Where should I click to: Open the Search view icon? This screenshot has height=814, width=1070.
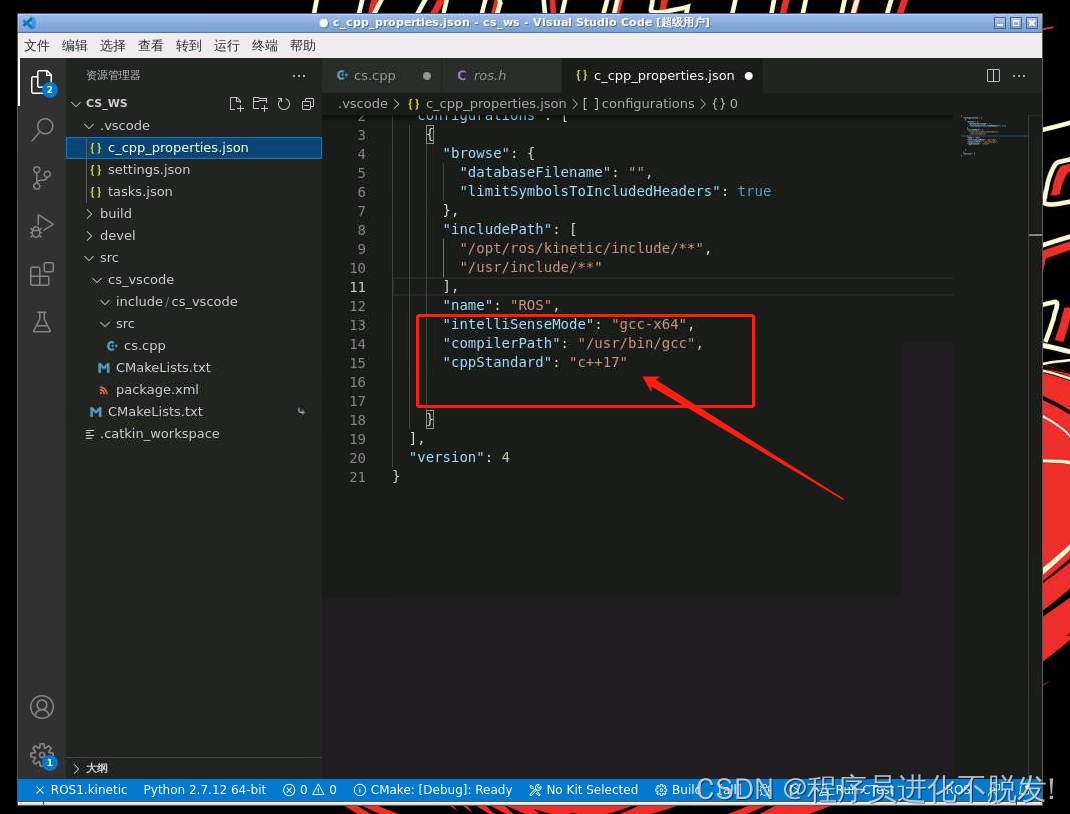[42, 130]
